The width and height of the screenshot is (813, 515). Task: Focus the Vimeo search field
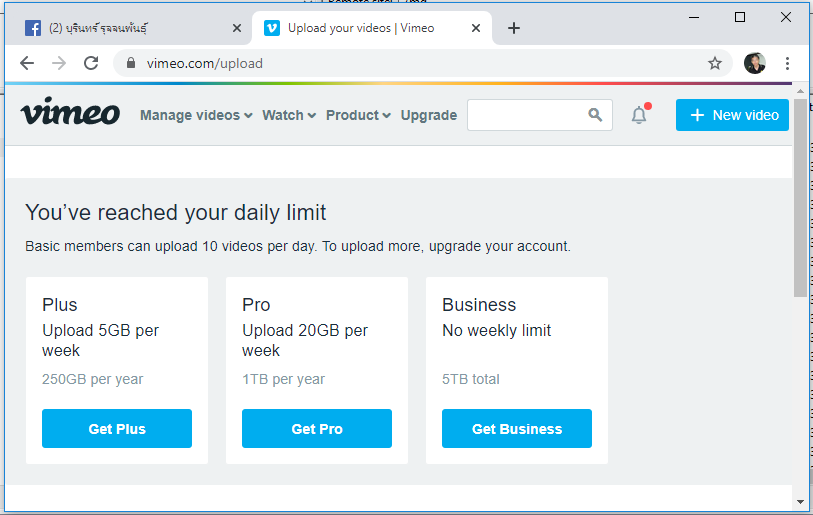point(526,115)
